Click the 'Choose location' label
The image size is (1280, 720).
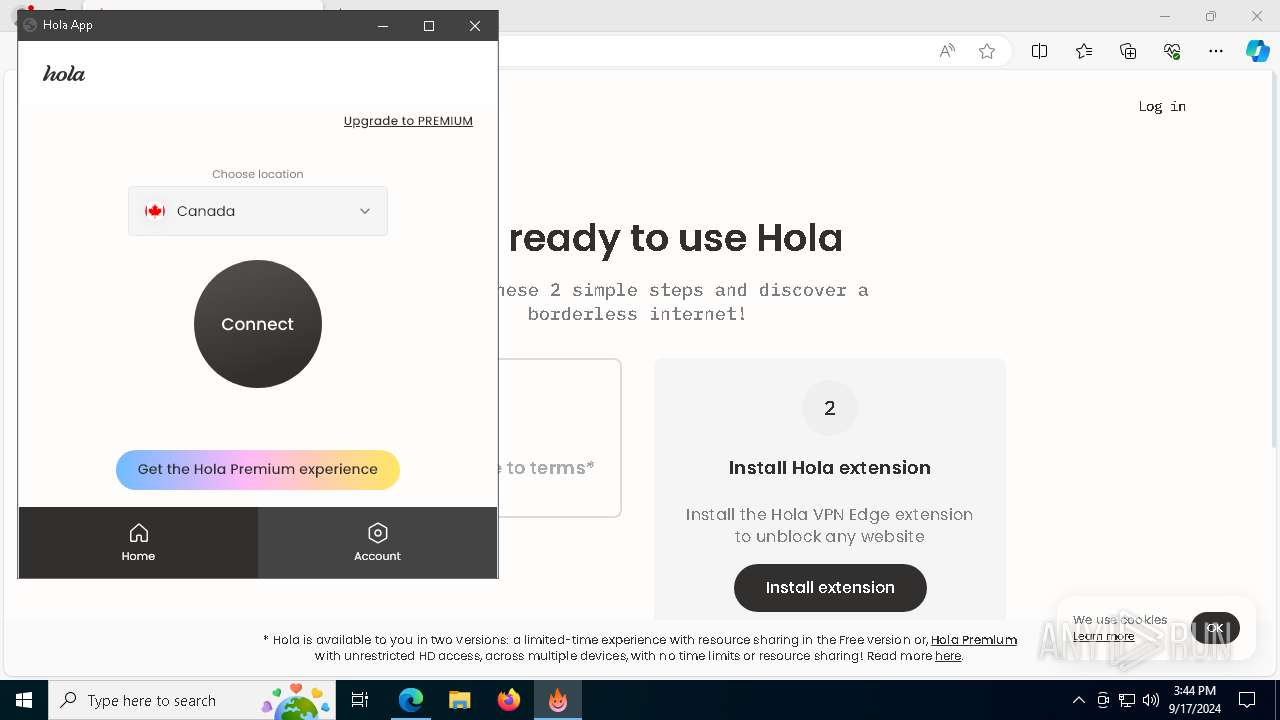[x=258, y=174]
